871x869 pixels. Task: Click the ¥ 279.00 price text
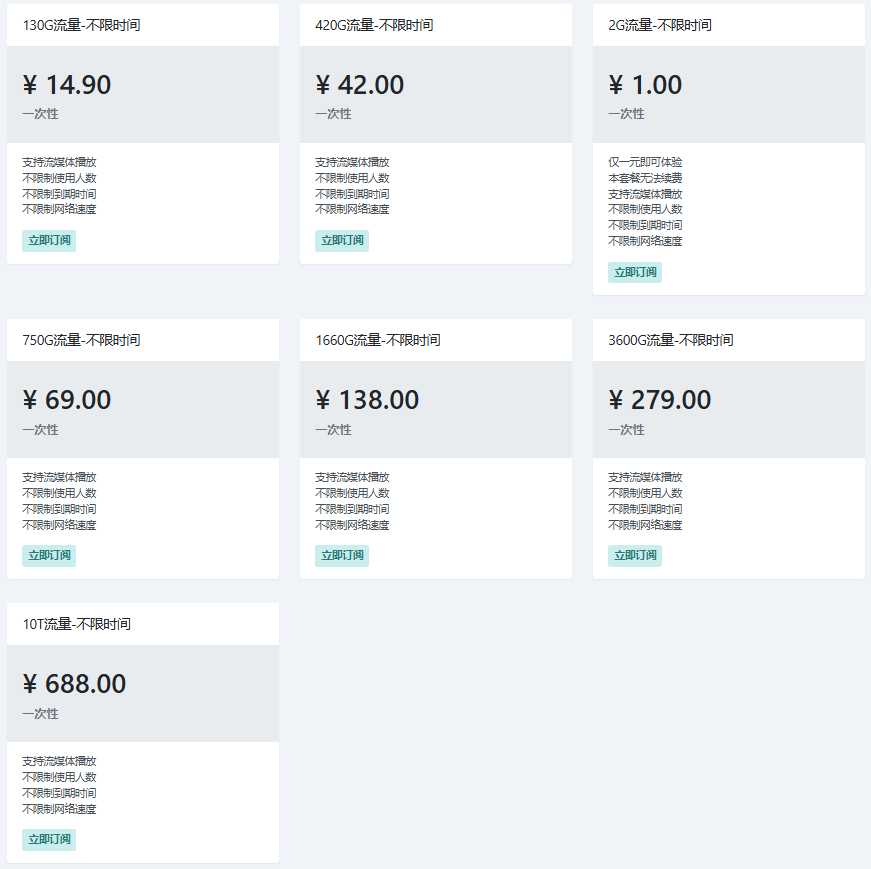tap(660, 401)
